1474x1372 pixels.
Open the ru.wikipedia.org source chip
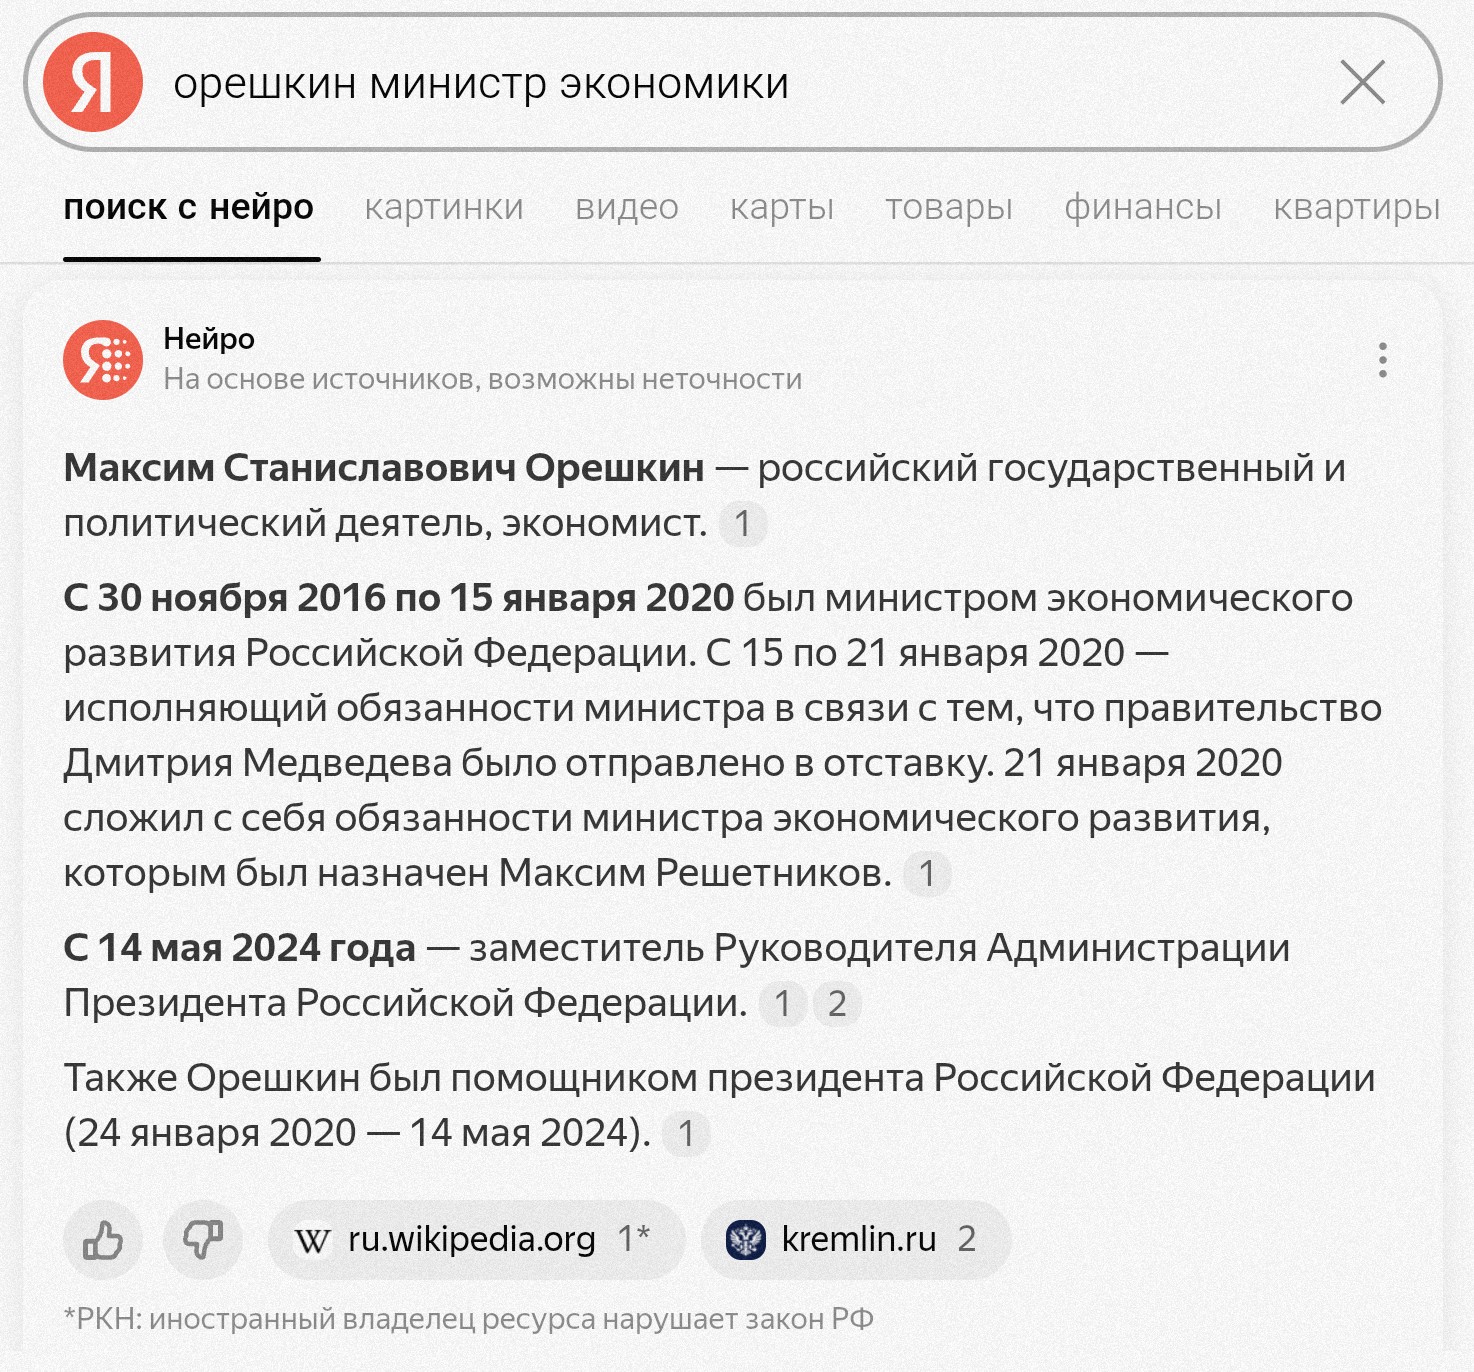(x=476, y=1240)
